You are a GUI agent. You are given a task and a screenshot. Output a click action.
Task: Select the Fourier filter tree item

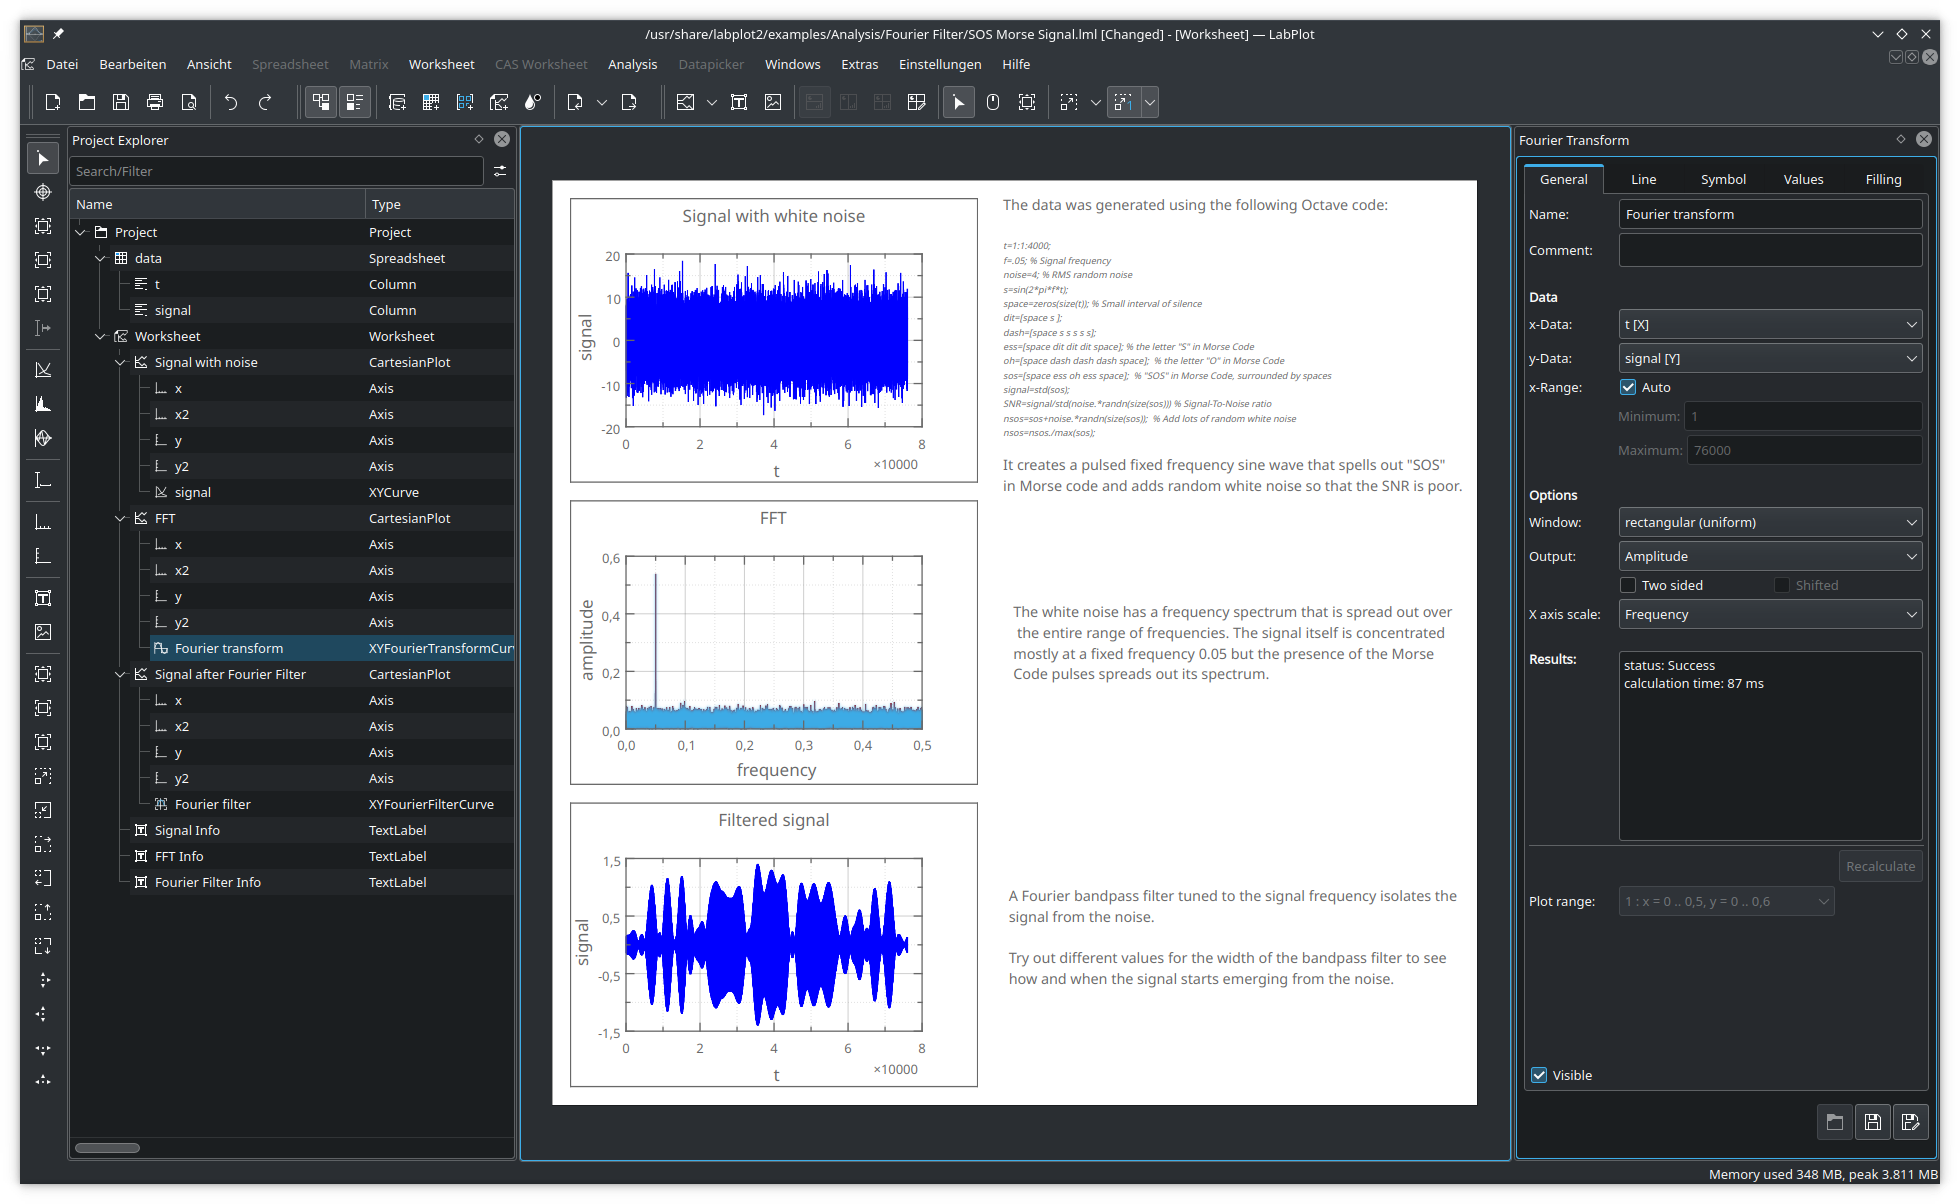pyautogui.click(x=212, y=805)
